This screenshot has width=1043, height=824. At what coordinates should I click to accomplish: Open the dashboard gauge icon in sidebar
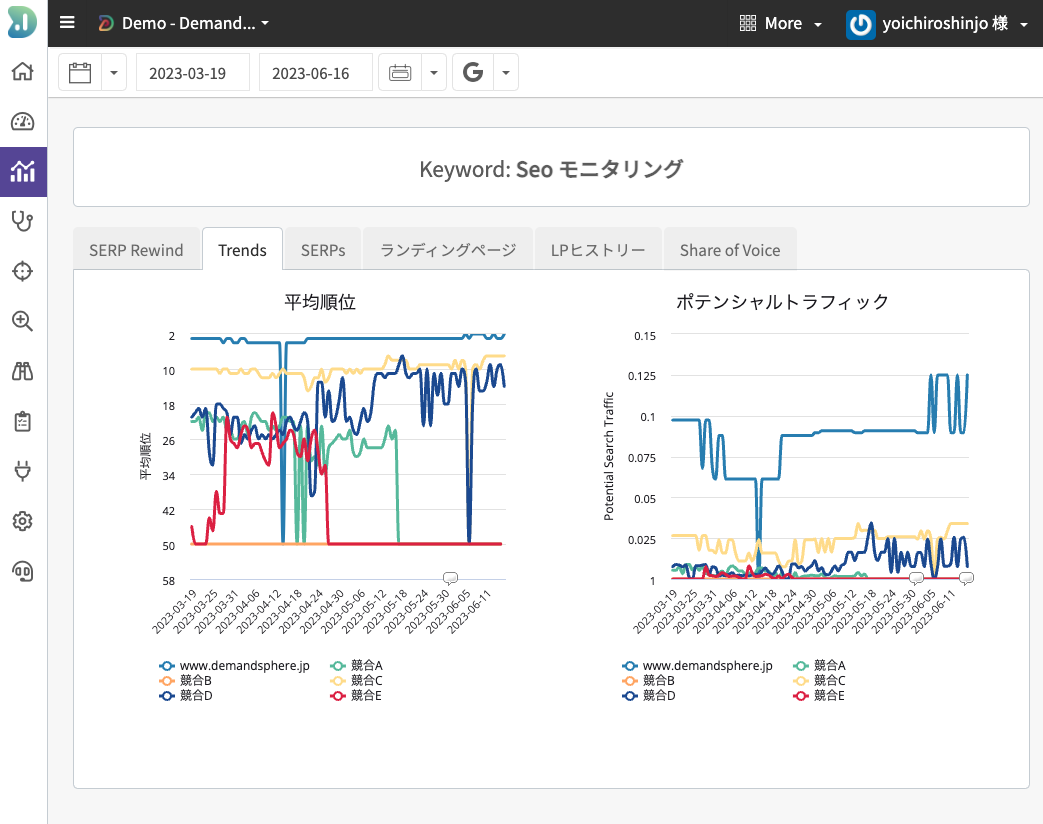click(x=23, y=122)
